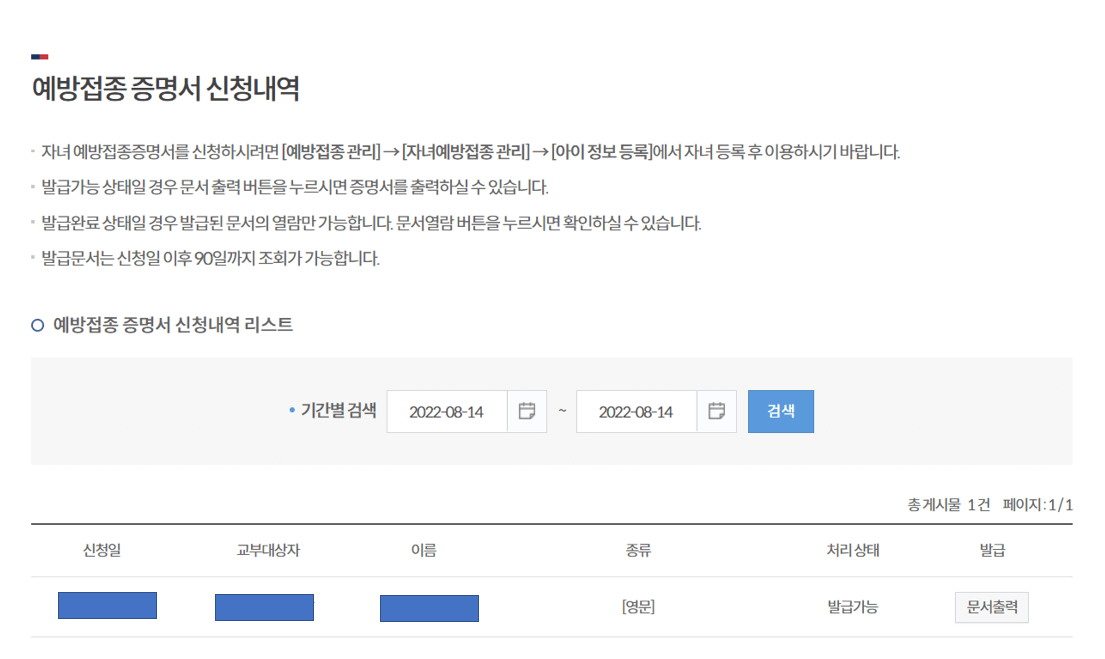This screenshot has width=1105, height=659.
Task: Click the calendar icon in the second date box
Action: coord(718,411)
